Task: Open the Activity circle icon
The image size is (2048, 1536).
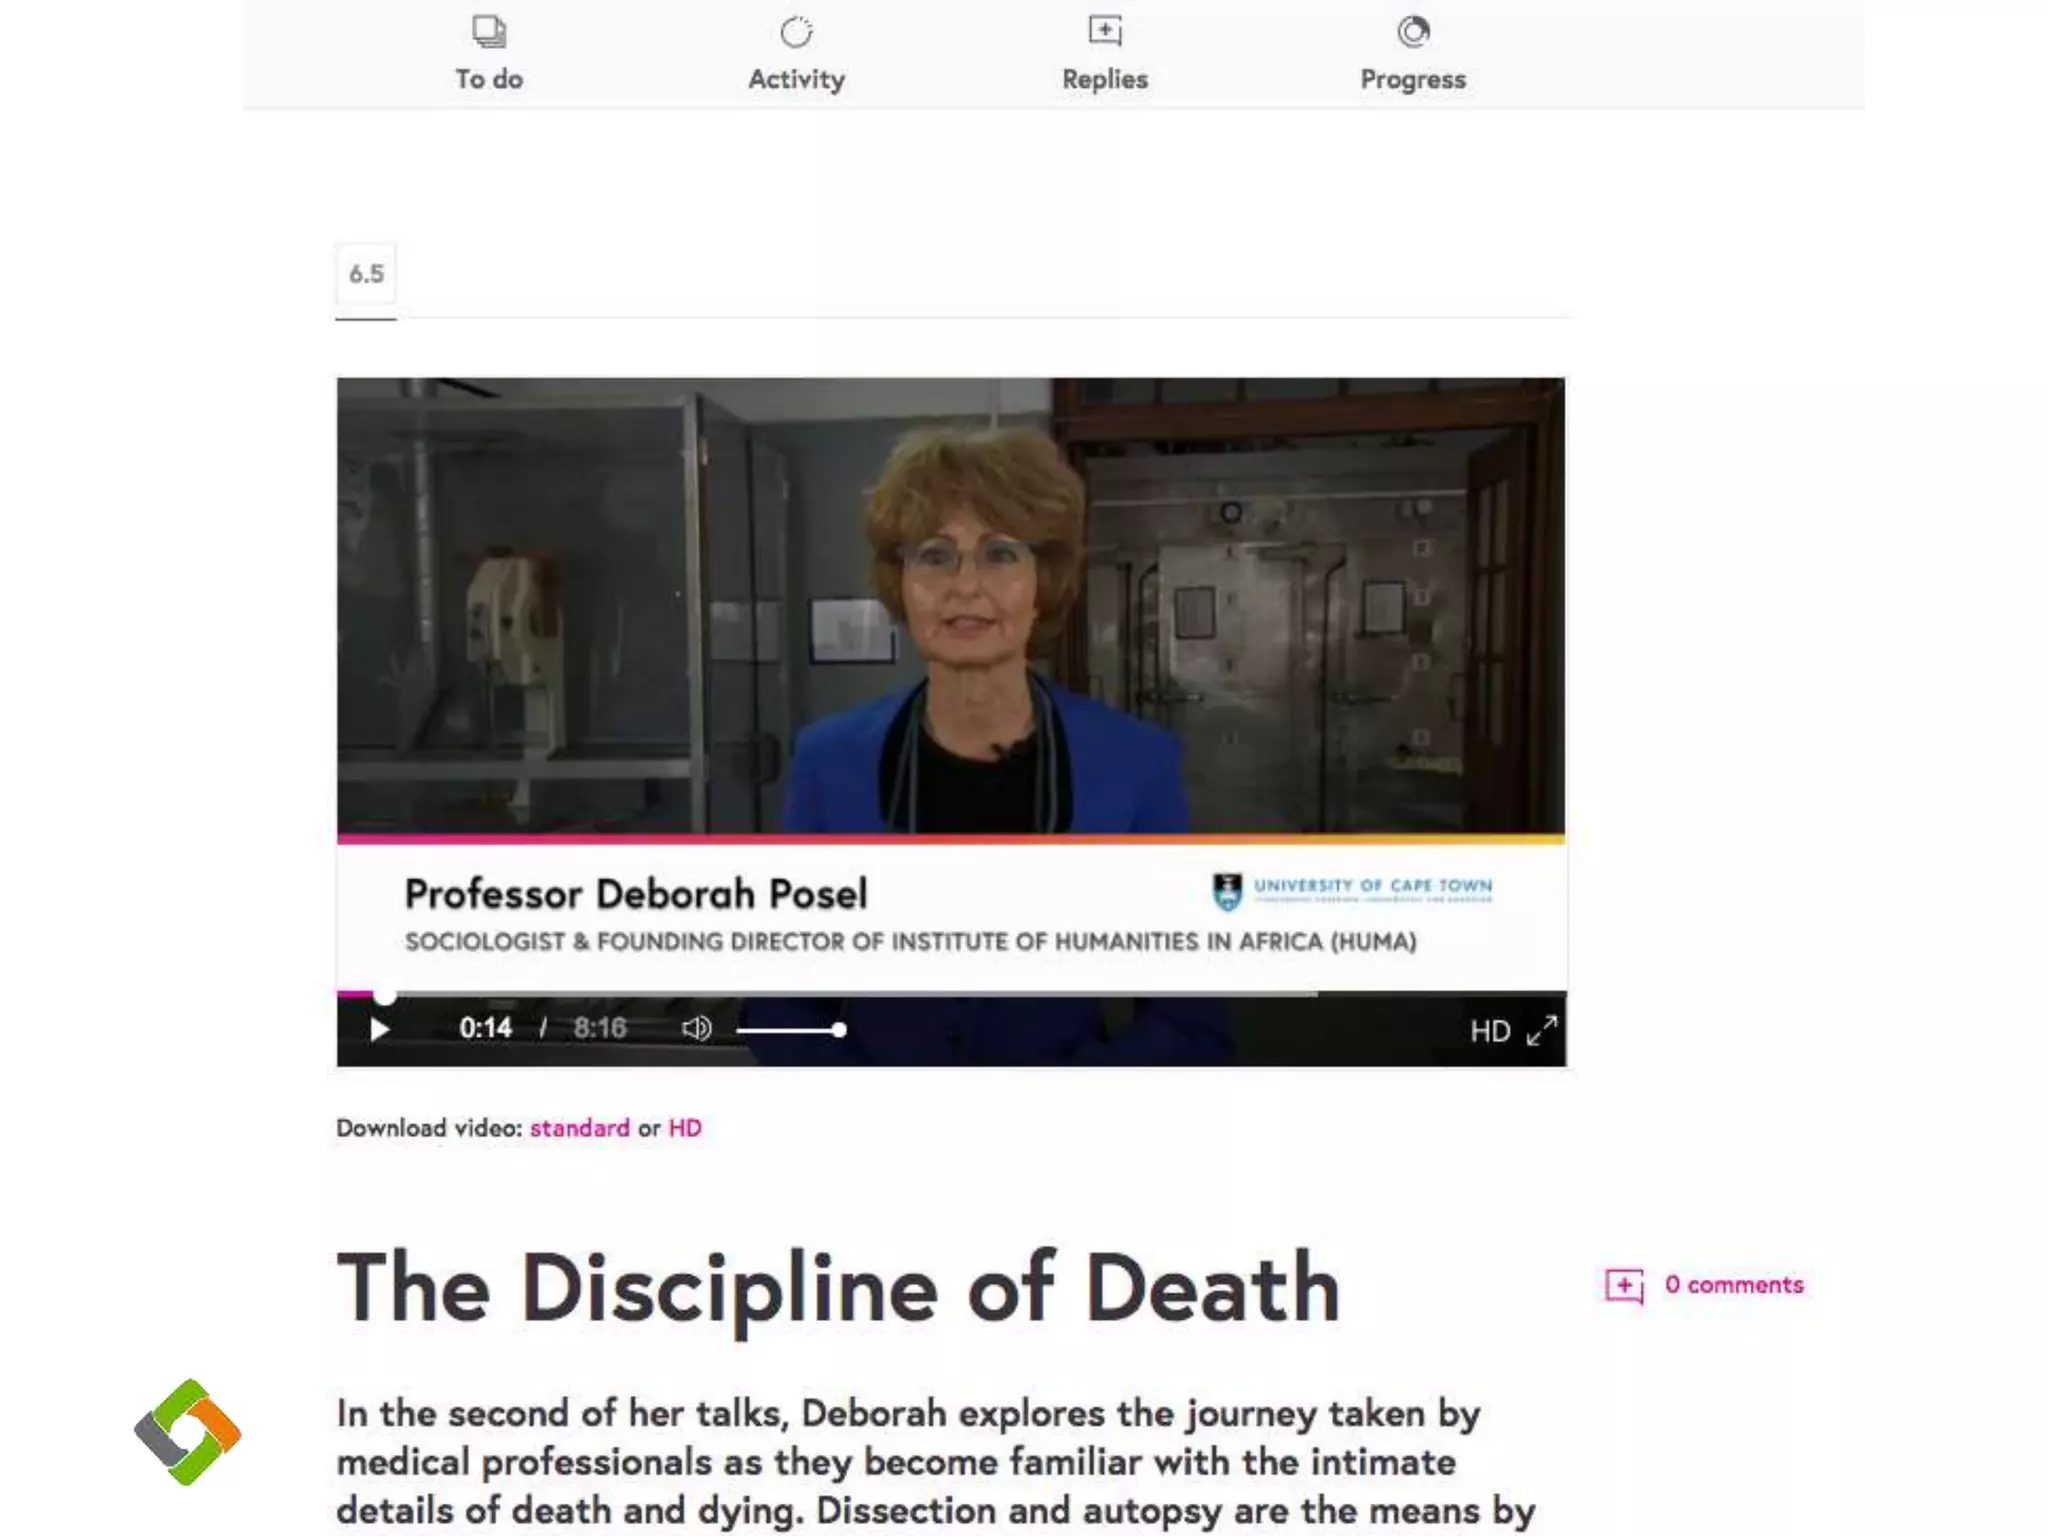Action: (796, 32)
